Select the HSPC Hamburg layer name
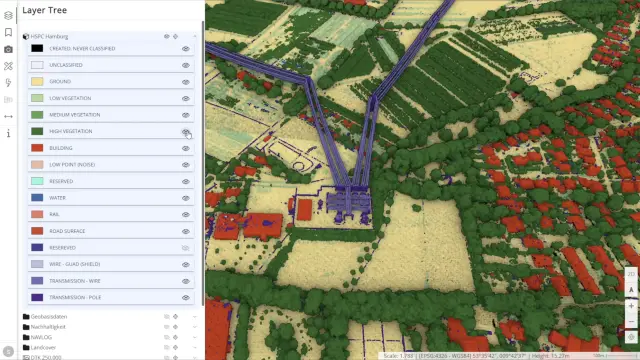Viewport: 640px width, 360px height. 49,36
